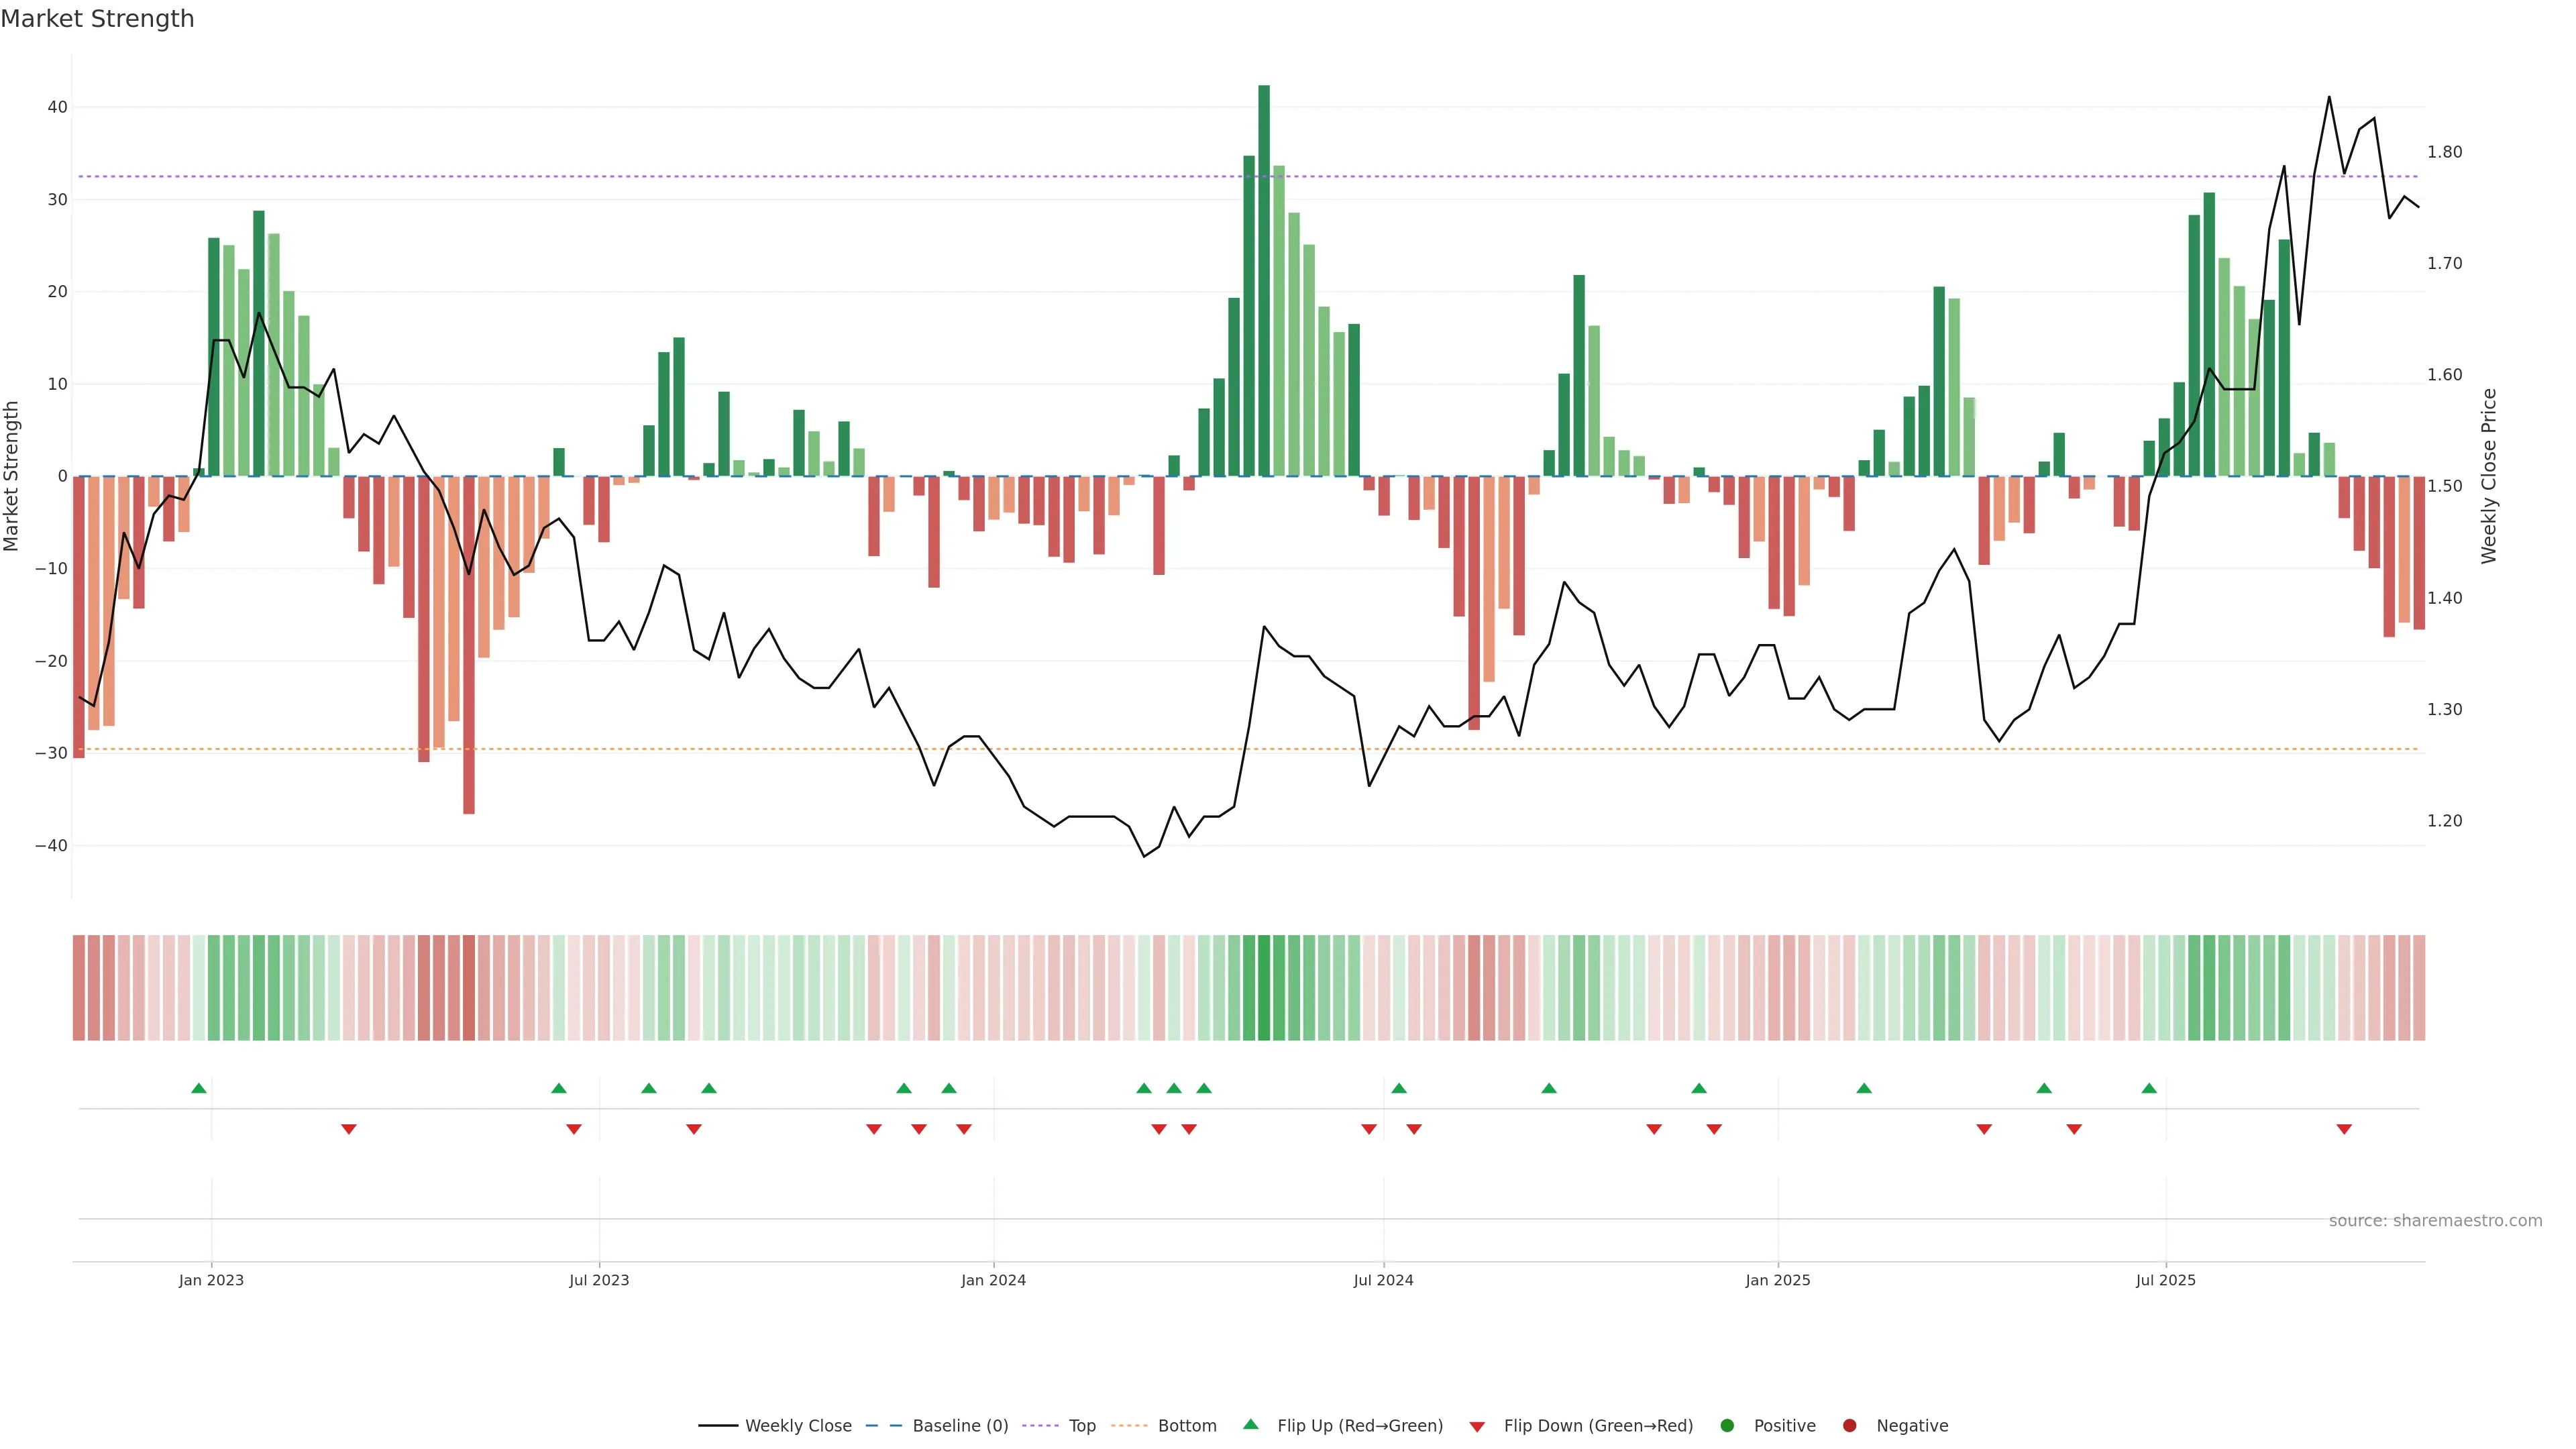Click the green Positive circle legend icon
Image resolution: width=2576 pixels, height=1449 pixels.
pos(1727,1426)
